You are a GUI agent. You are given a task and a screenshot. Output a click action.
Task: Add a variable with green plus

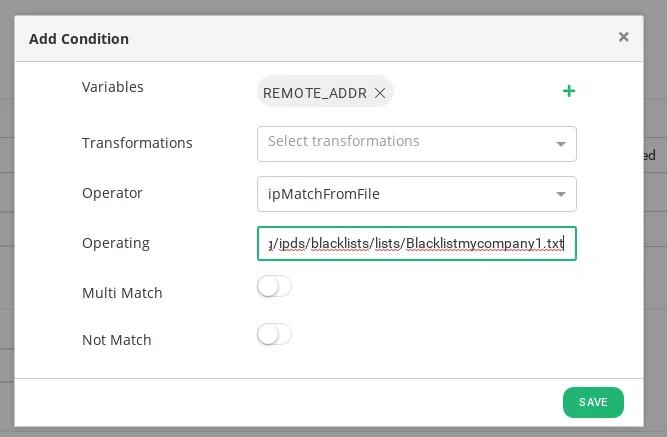click(569, 92)
